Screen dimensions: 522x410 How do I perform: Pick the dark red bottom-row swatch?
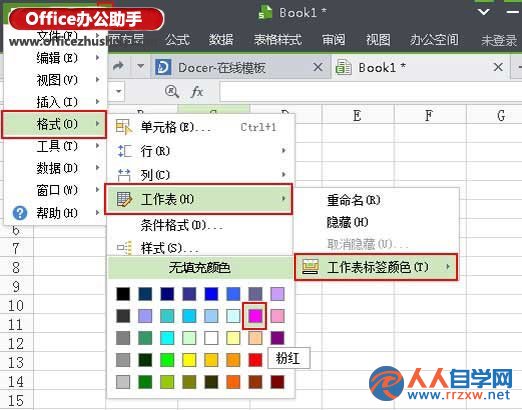pos(277,382)
